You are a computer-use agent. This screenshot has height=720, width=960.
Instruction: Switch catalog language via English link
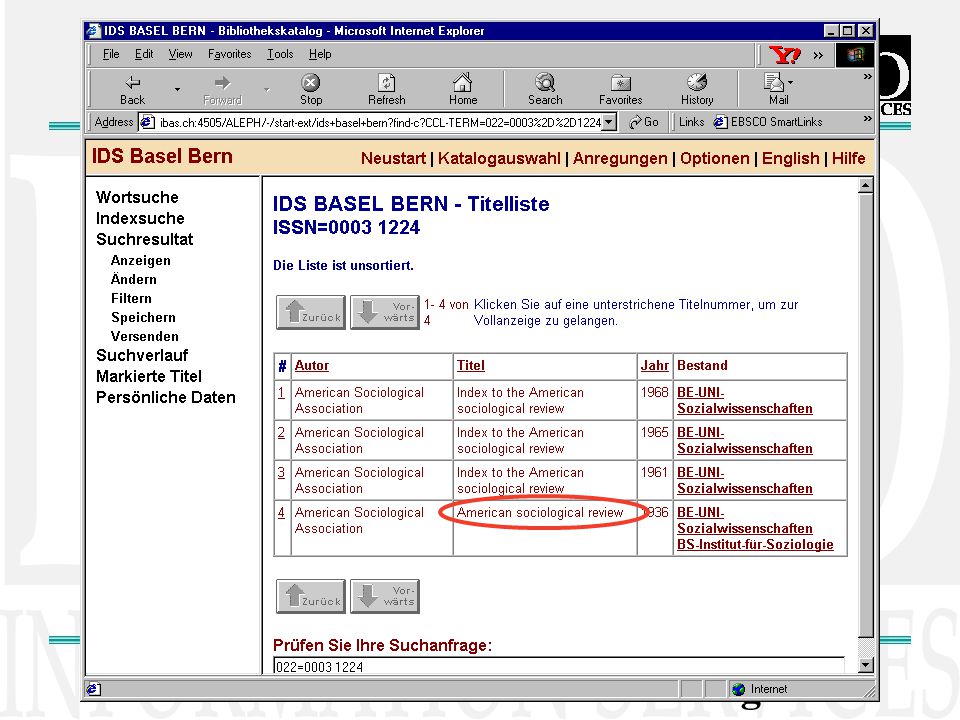(x=790, y=159)
